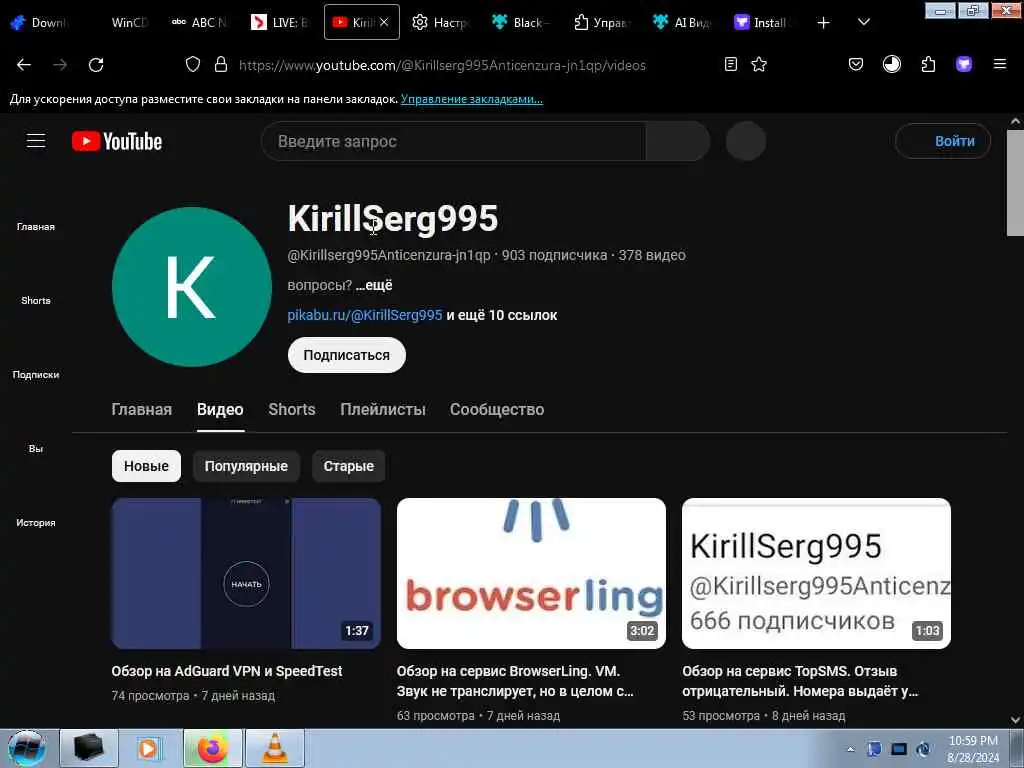Open title Обзор на сервис TopSMS
The image size is (1024, 768).
[801, 681]
